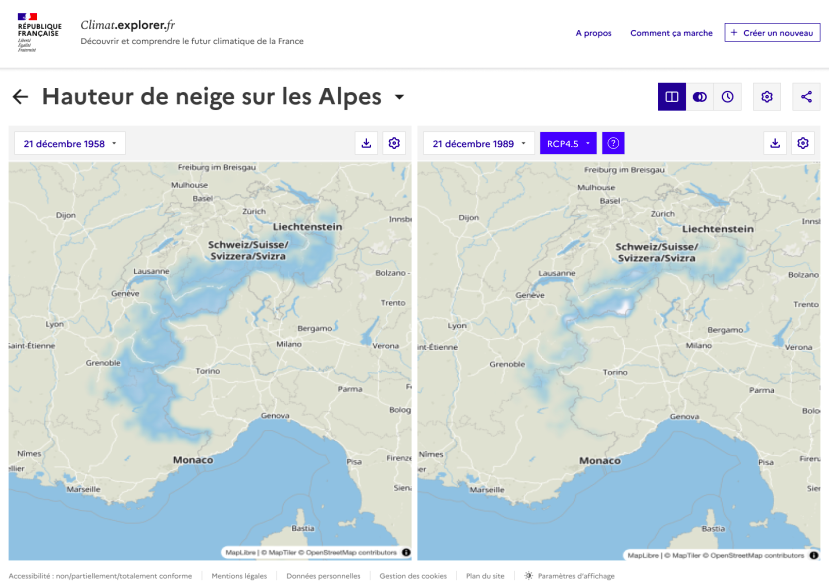
Task: Click Parma label on right map
Action: coord(761,390)
